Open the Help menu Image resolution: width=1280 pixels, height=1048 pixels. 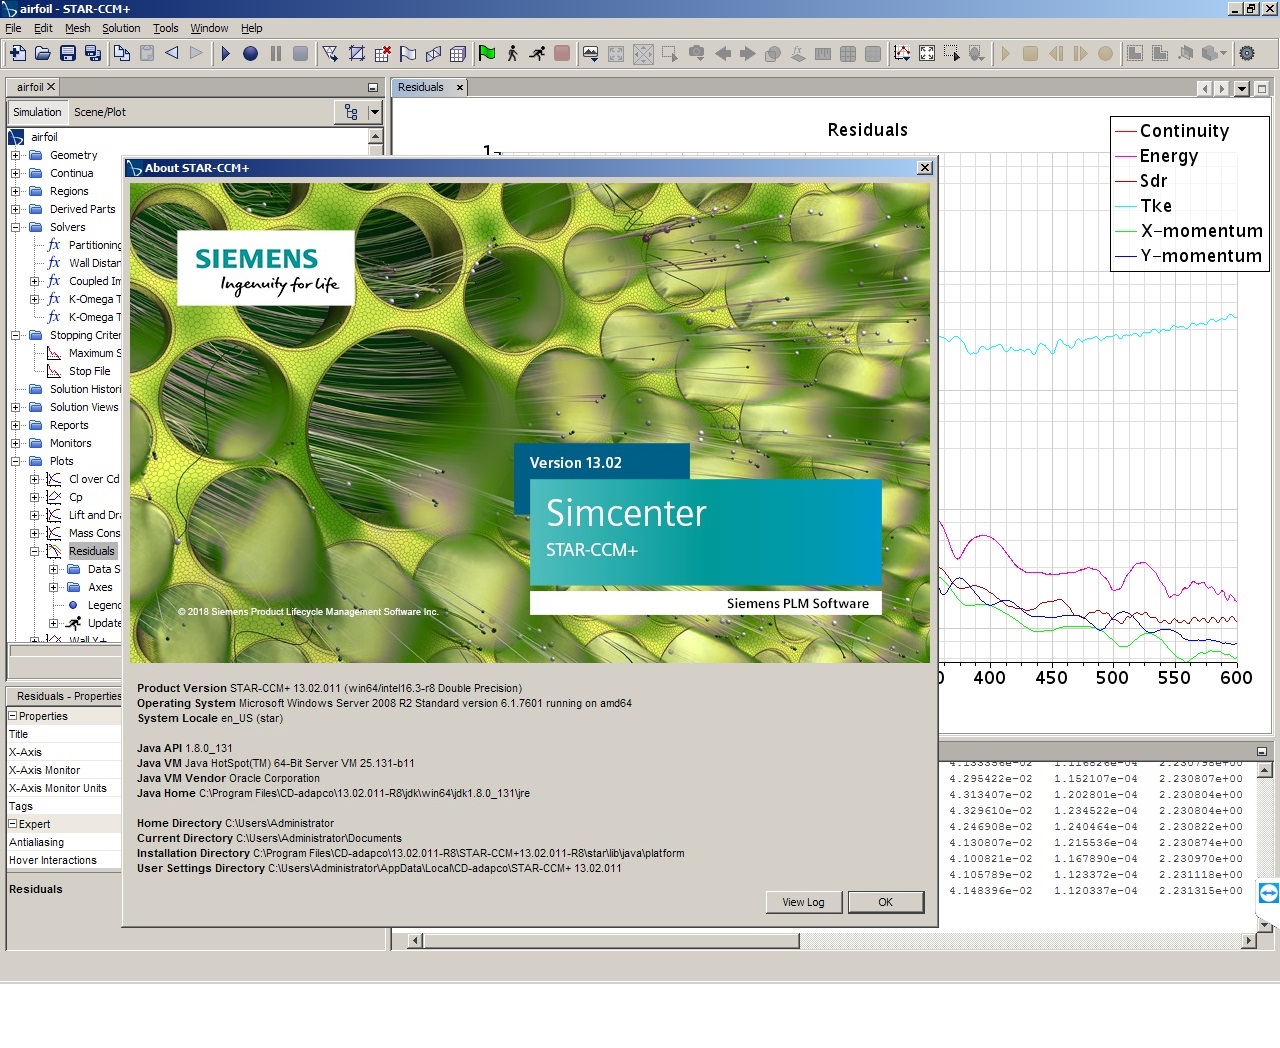click(252, 28)
